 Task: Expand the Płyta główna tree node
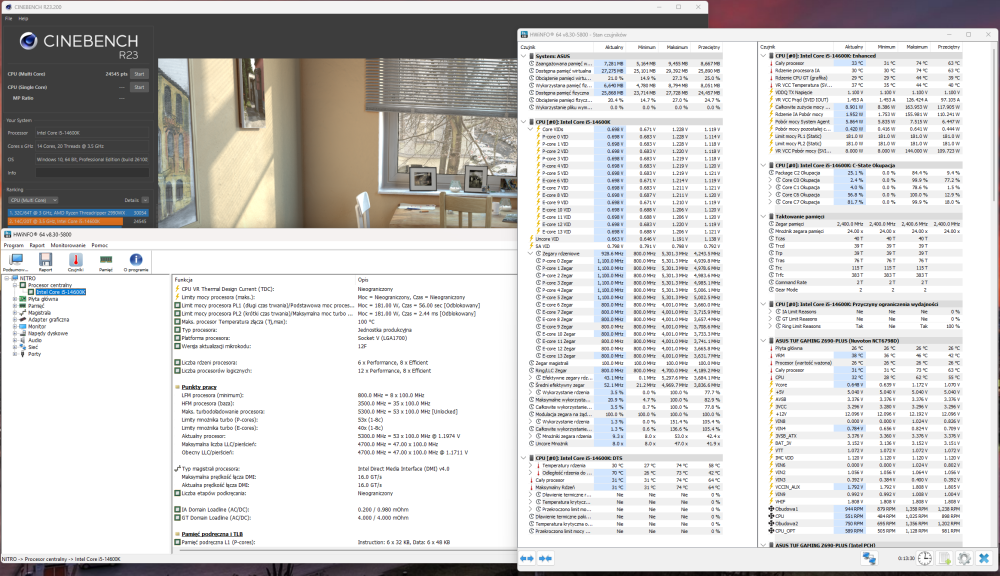pyautogui.click(x=14, y=298)
